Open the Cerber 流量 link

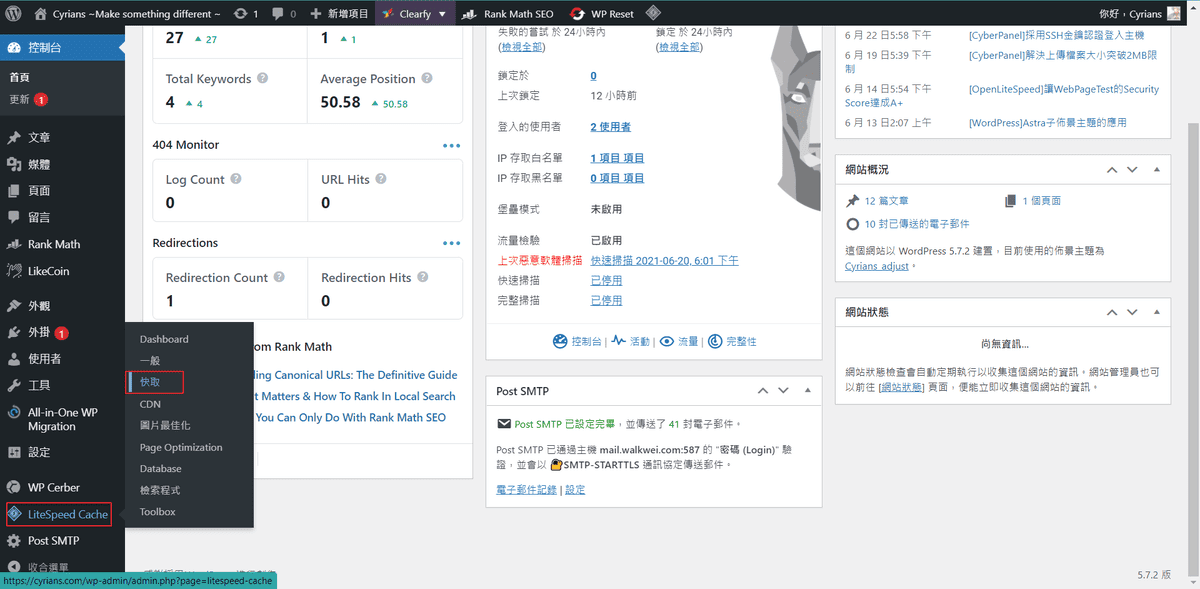(680, 341)
